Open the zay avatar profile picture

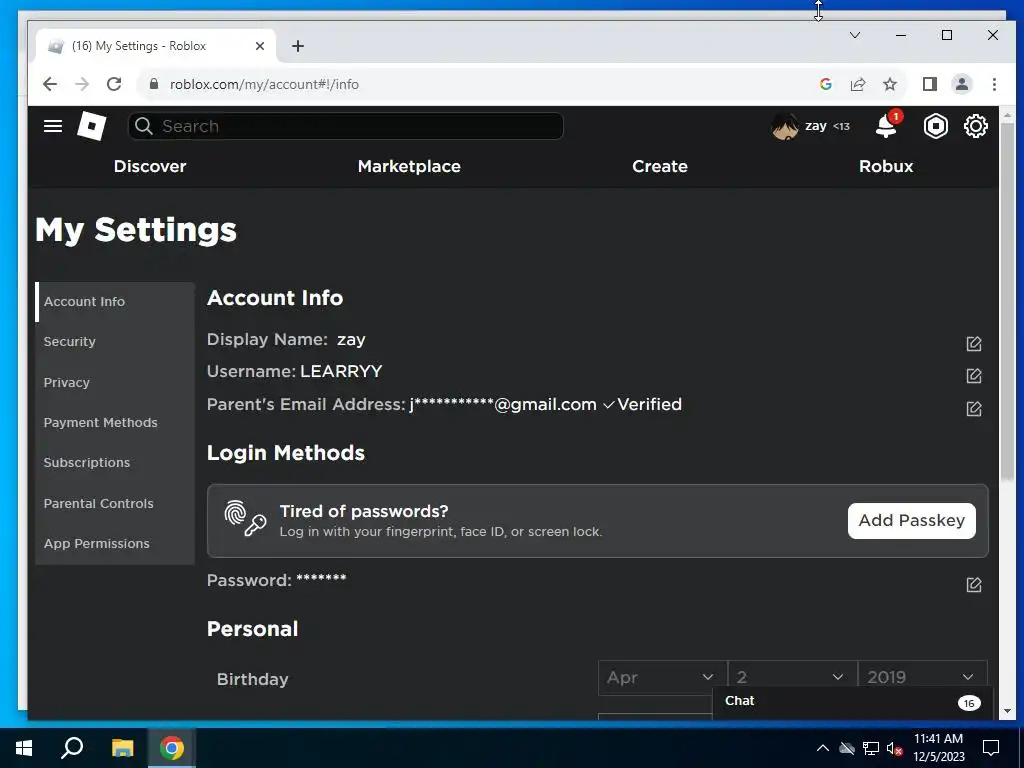(784, 126)
